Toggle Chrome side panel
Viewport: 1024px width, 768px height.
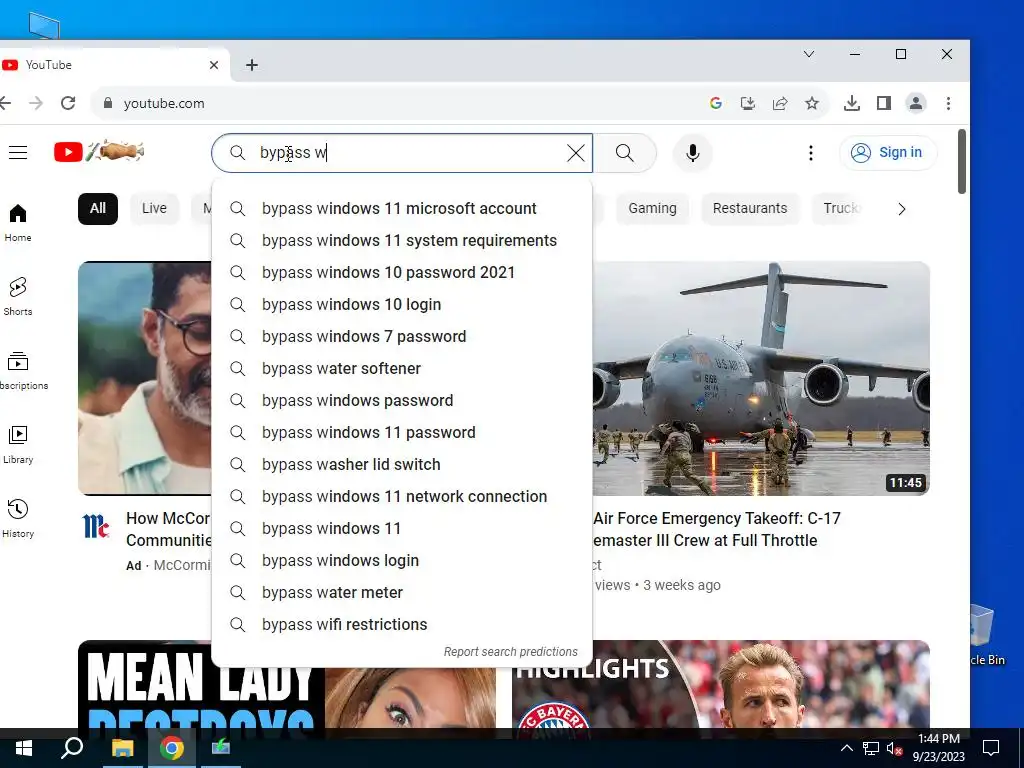[884, 103]
